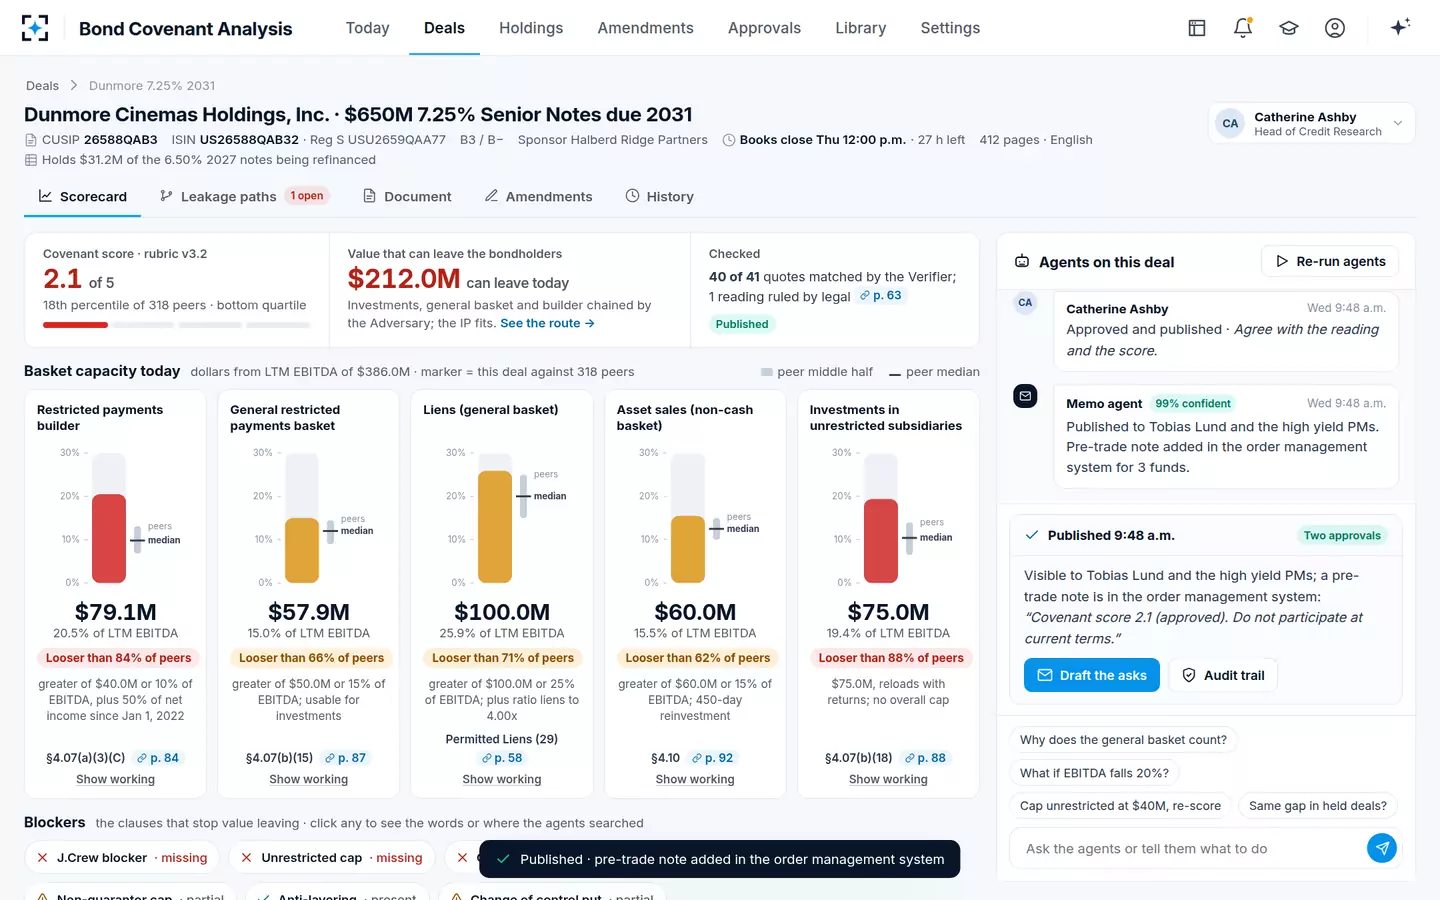Click the Draft the asks button
1440x900 pixels.
point(1092,675)
